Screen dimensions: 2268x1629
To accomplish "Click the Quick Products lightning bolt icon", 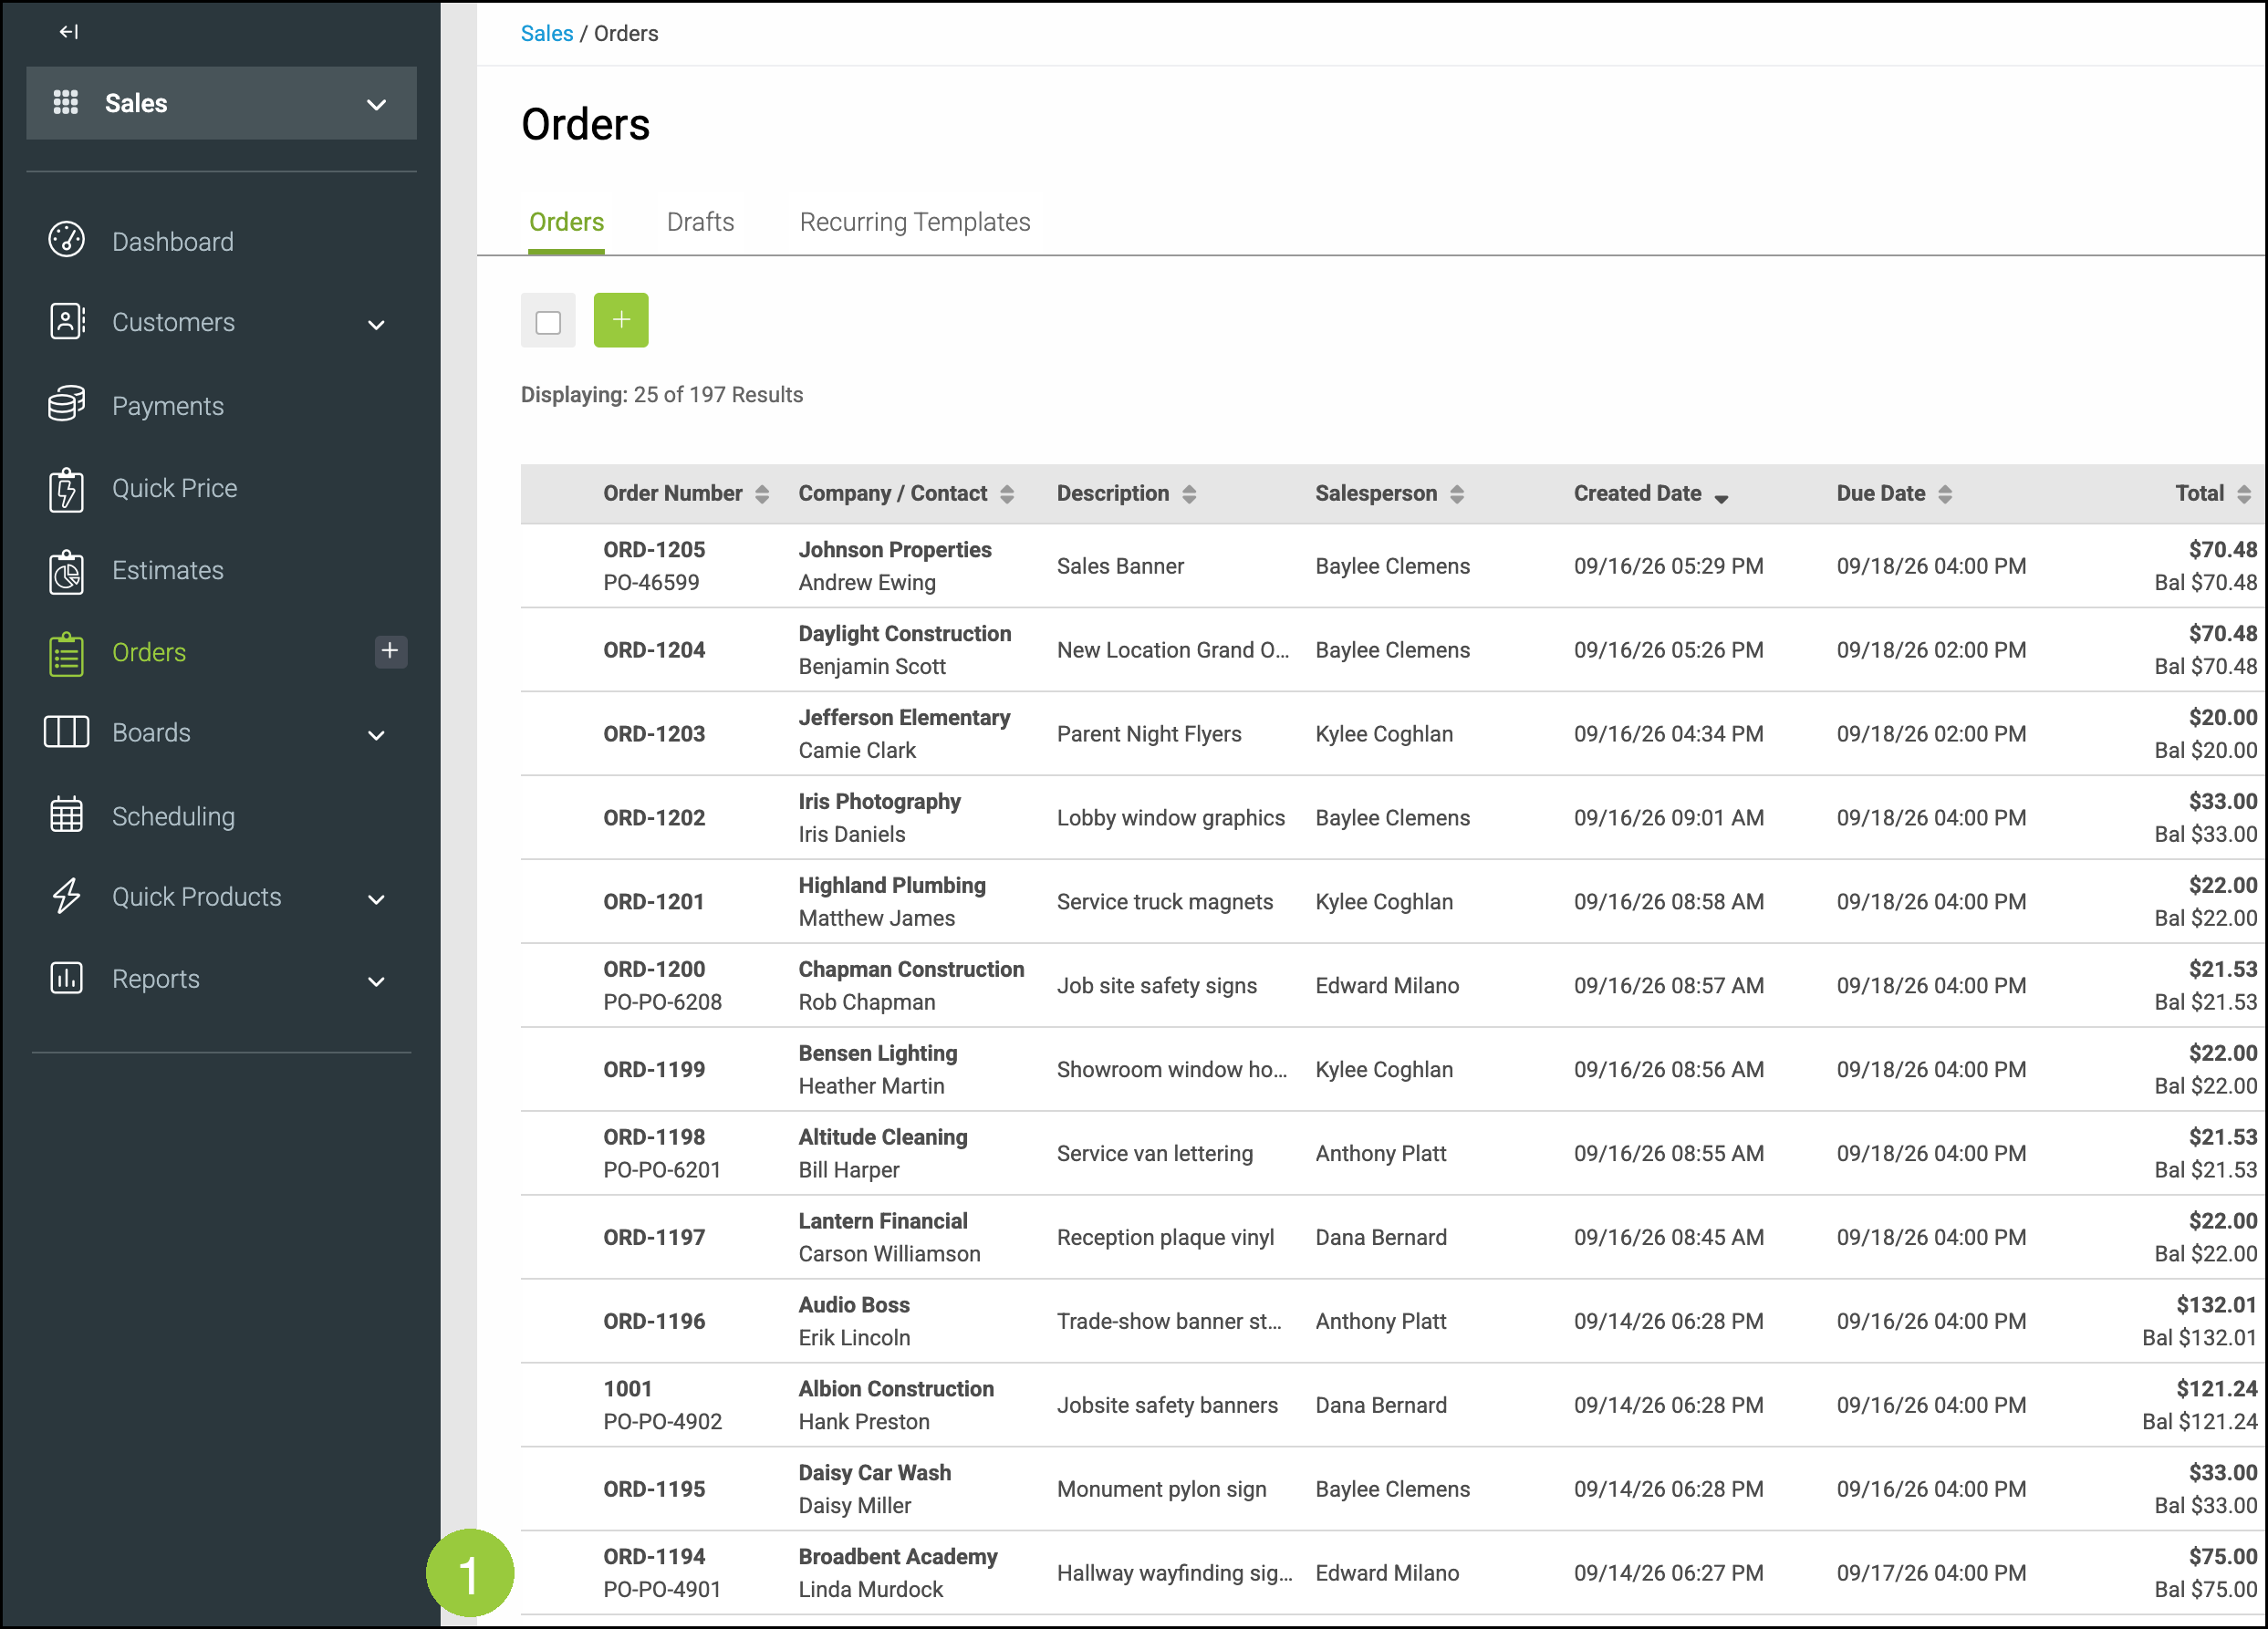I will click(66, 896).
